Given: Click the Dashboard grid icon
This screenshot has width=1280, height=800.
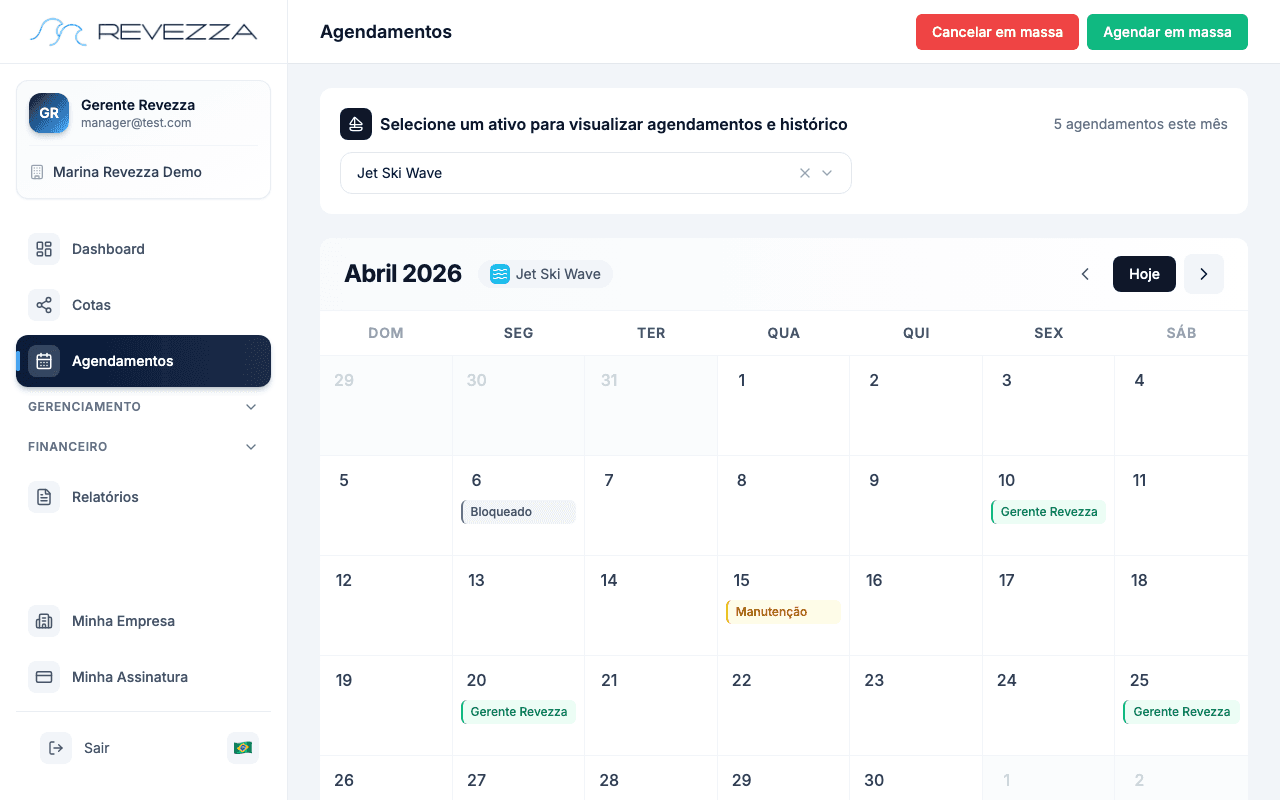Looking at the screenshot, I should [x=44, y=249].
